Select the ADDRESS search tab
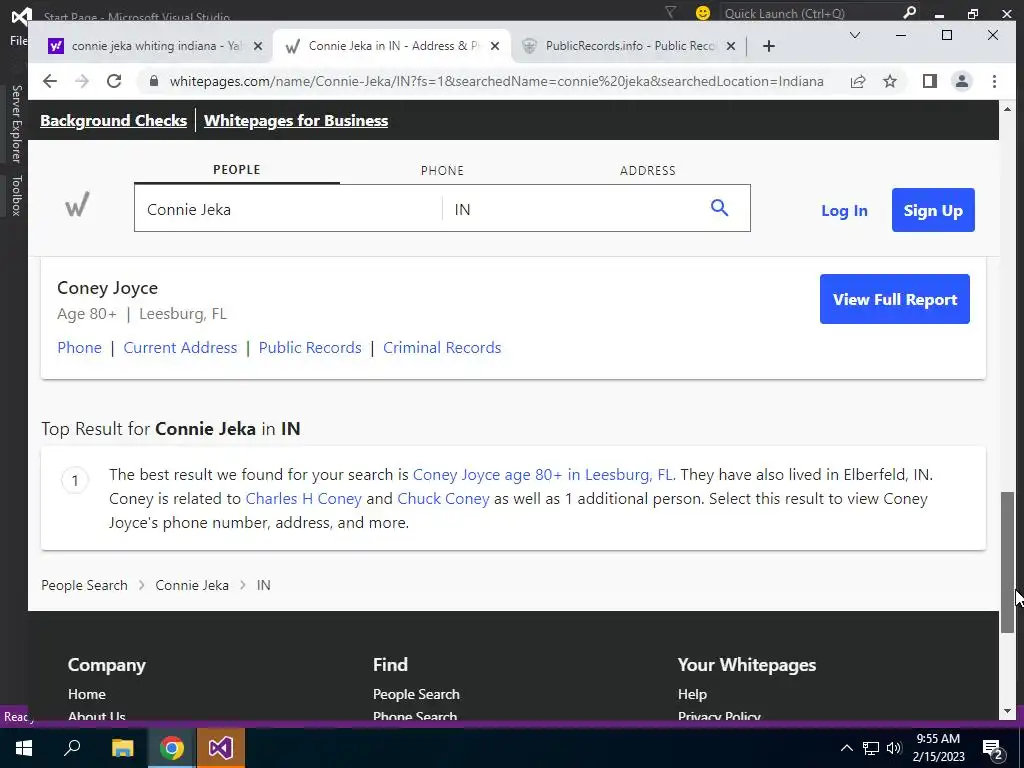1024x768 pixels. click(647, 170)
